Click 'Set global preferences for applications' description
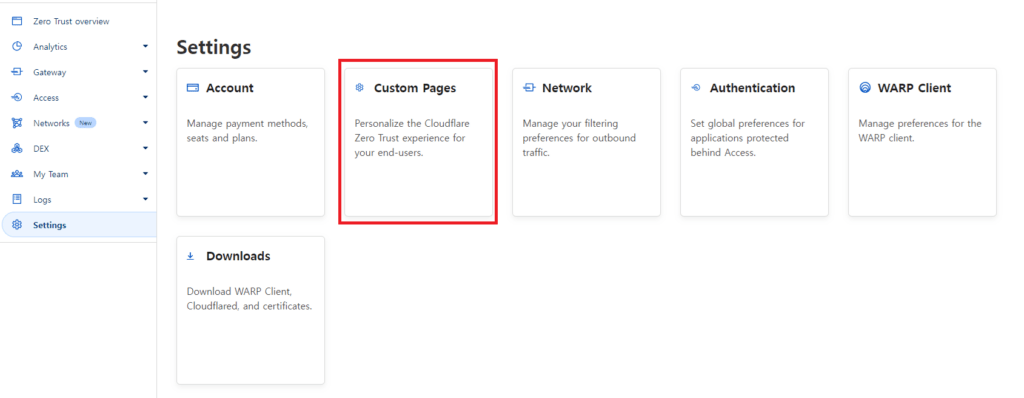This screenshot has width=1024, height=398. click(748, 139)
